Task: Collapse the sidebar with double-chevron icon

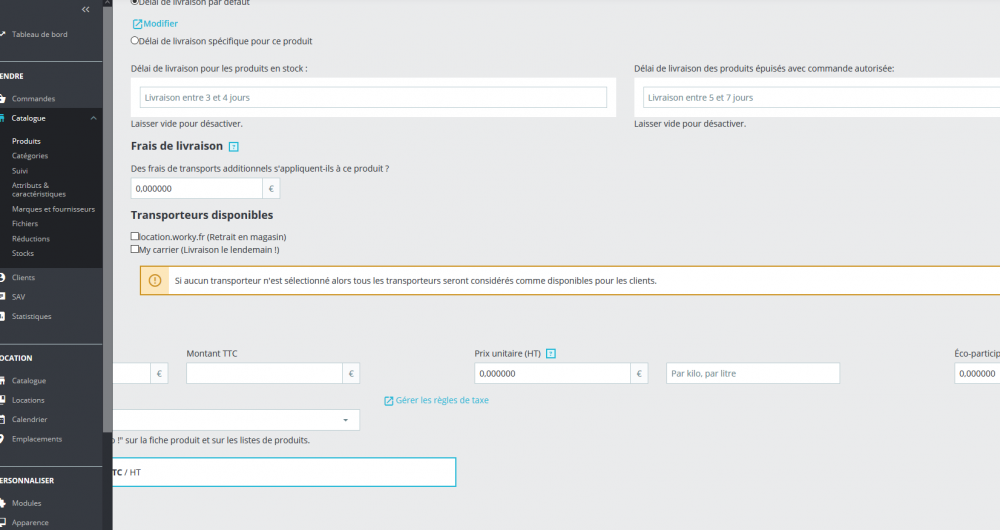Action: click(85, 10)
